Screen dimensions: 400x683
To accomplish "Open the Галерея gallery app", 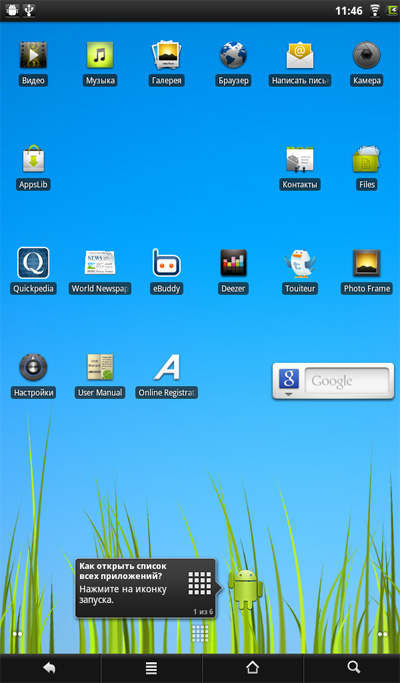I will point(166,64).
